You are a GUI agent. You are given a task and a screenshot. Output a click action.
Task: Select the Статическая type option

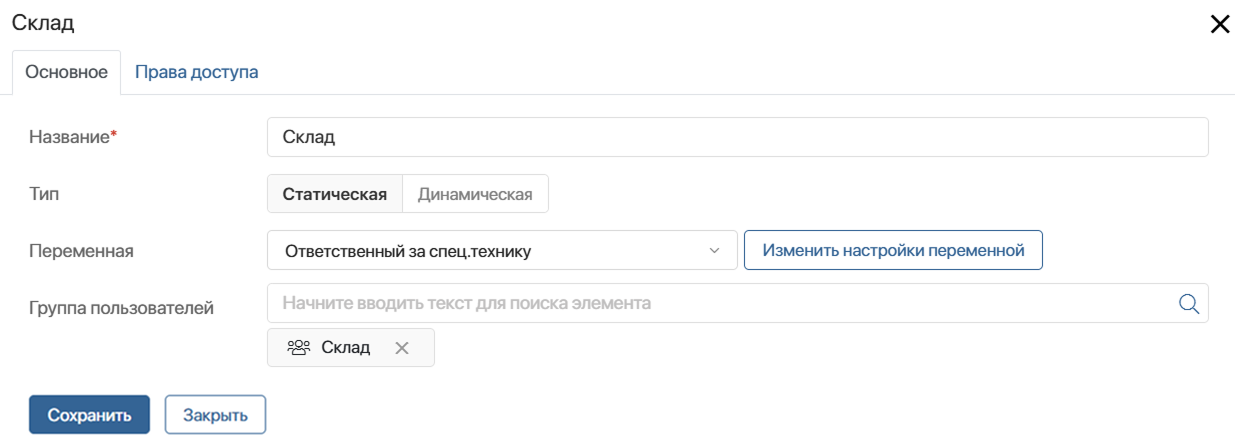[x=335, y=194]
